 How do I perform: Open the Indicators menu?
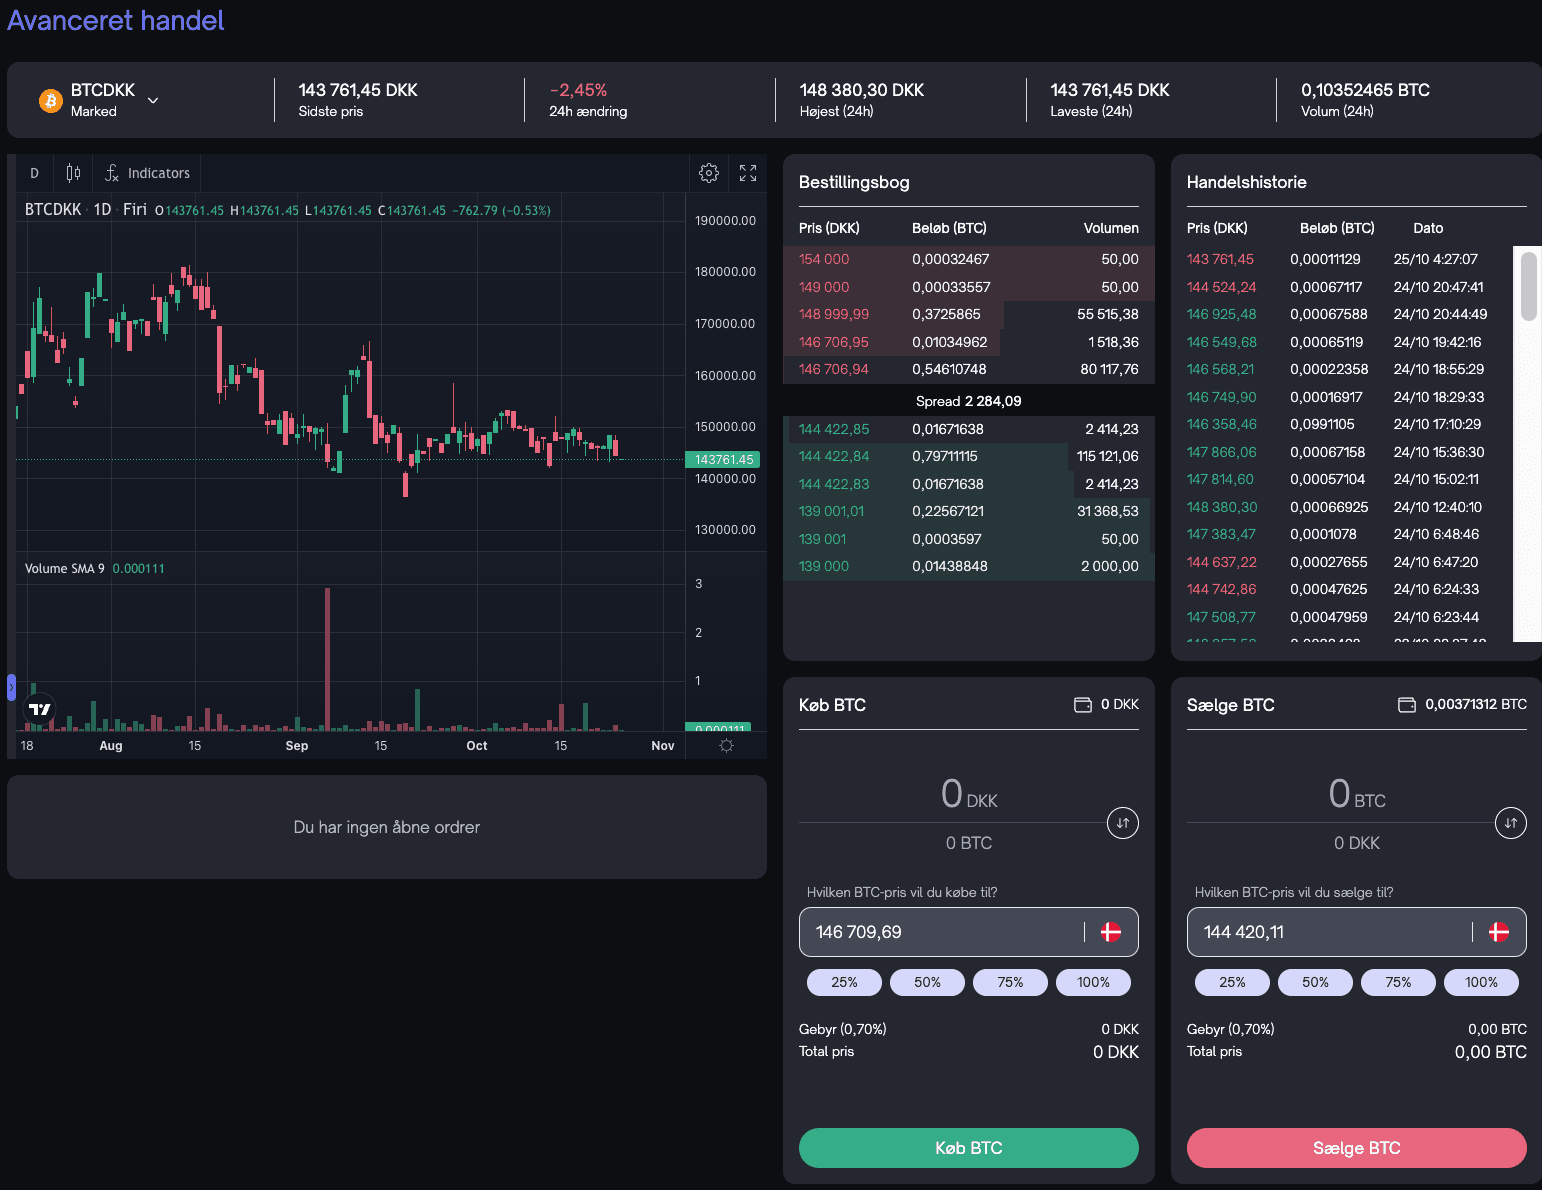tap(148, 173)
